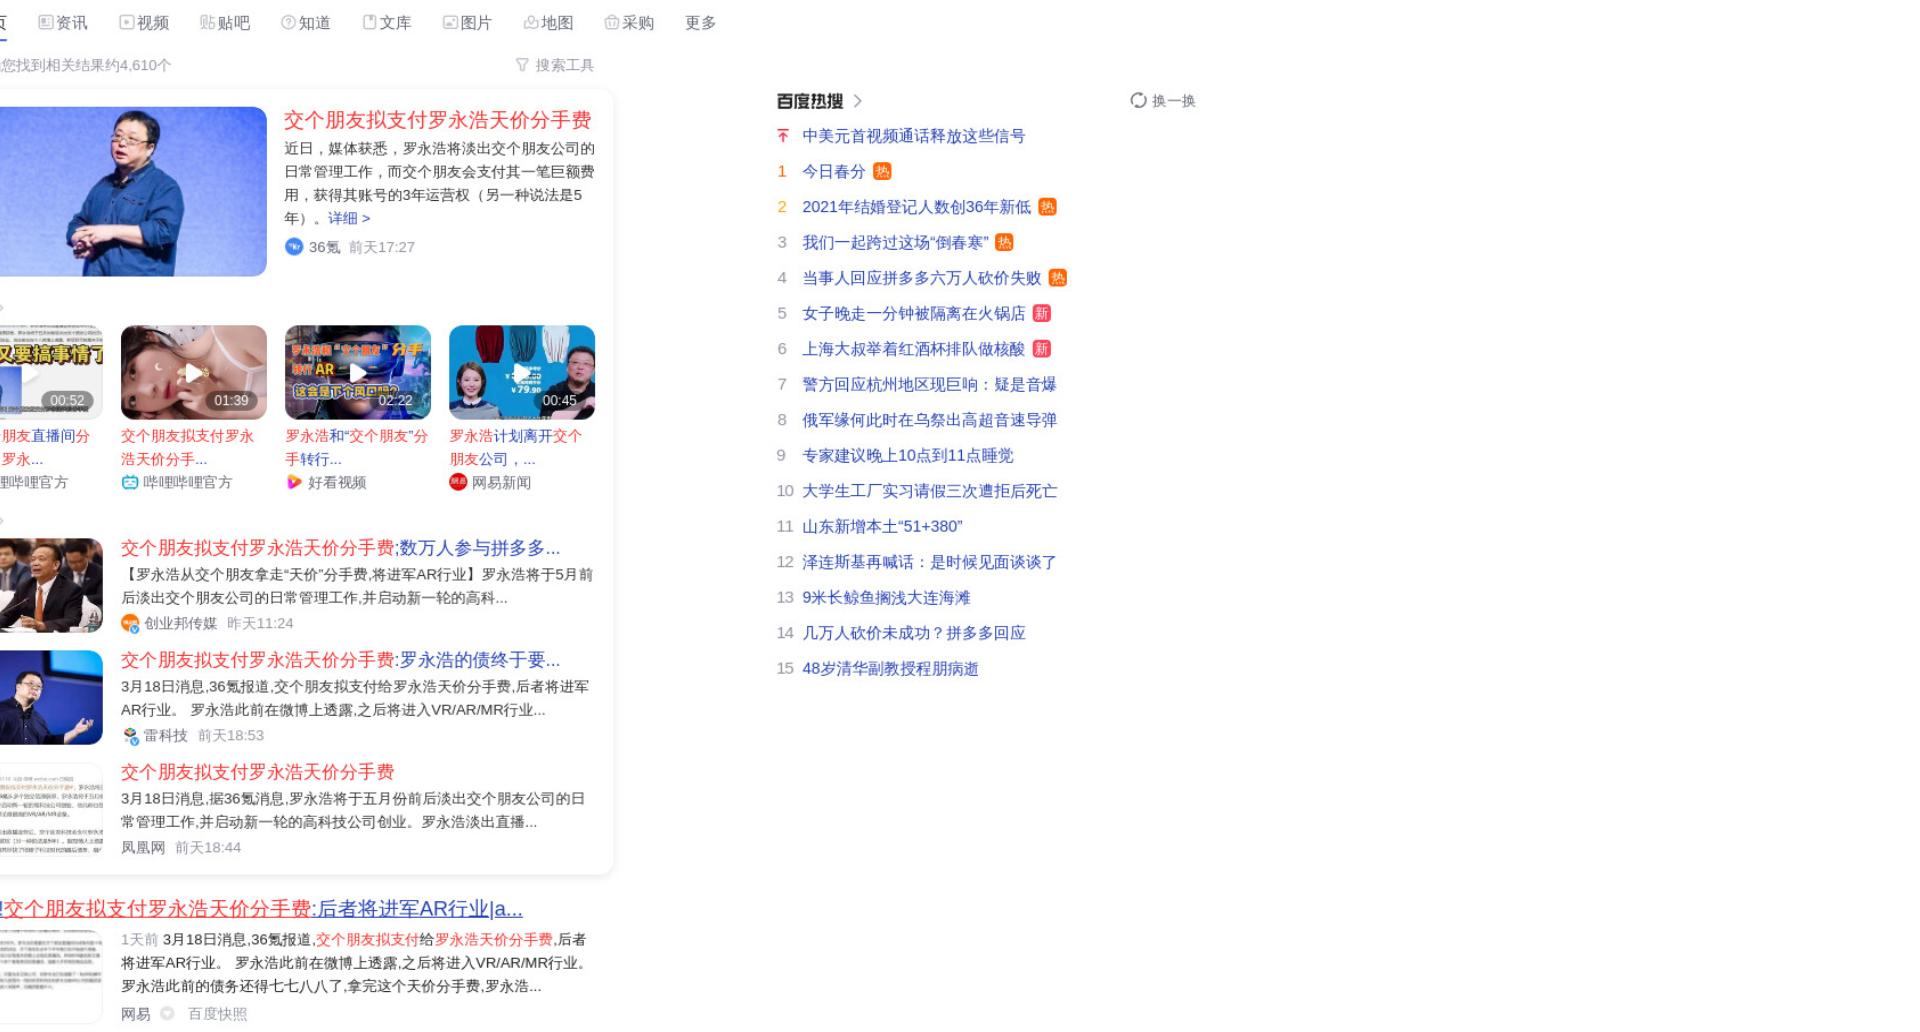Switch to the 图片 tab
Viewport: 1920px width, 1032px height.
[x=468, y=22]
